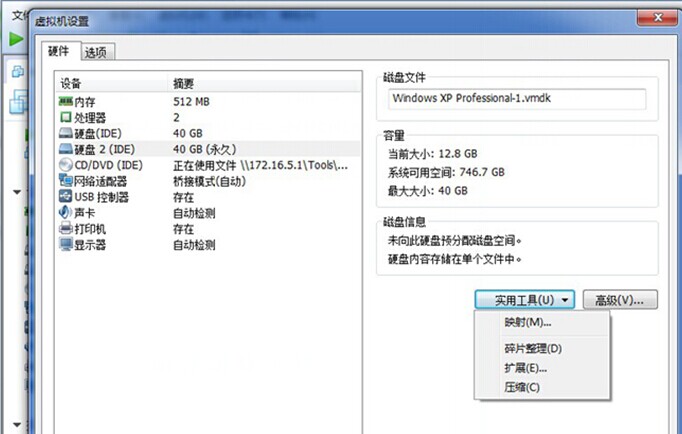682x434 pixels.
Task: Click the disk file name field
Action: point(517,99)
